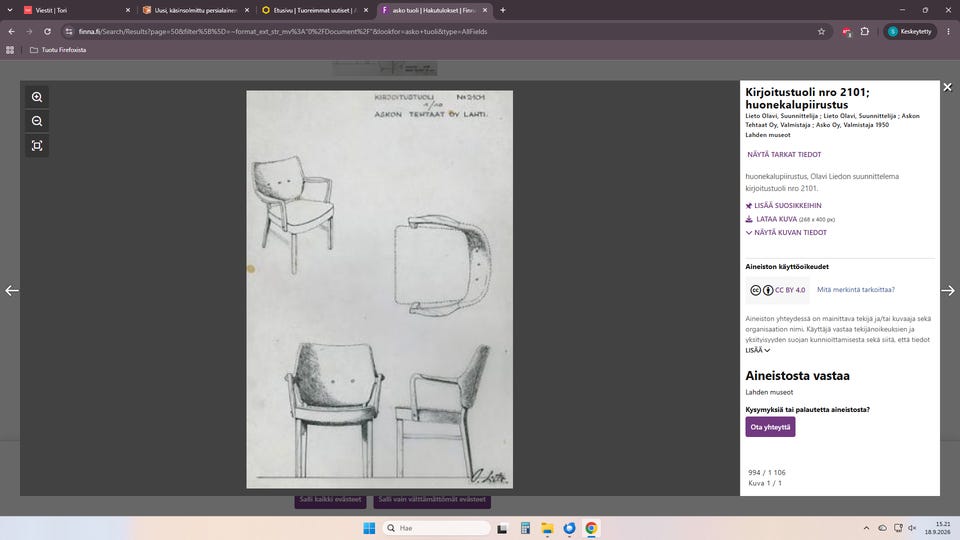Reset image zoom to fit view

click(x=37, y=146)
